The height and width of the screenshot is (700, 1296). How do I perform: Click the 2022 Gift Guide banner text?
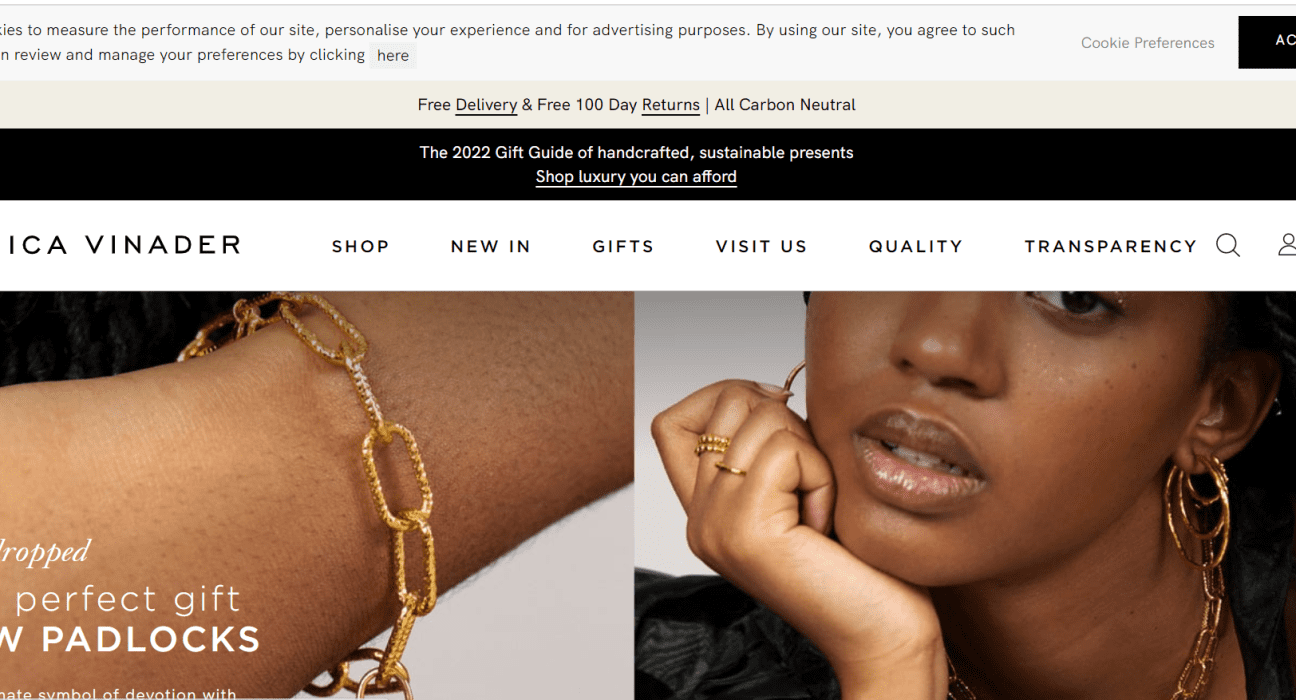(636, 153)
